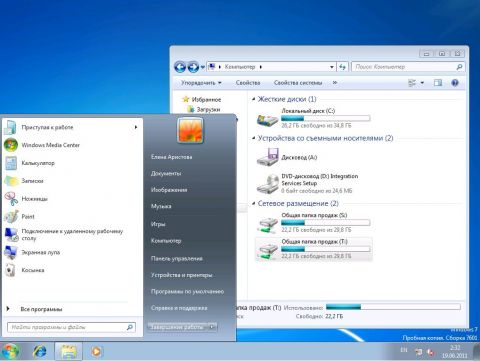
Task: Open Устройства и принтеры
Action: coord(182,275)
